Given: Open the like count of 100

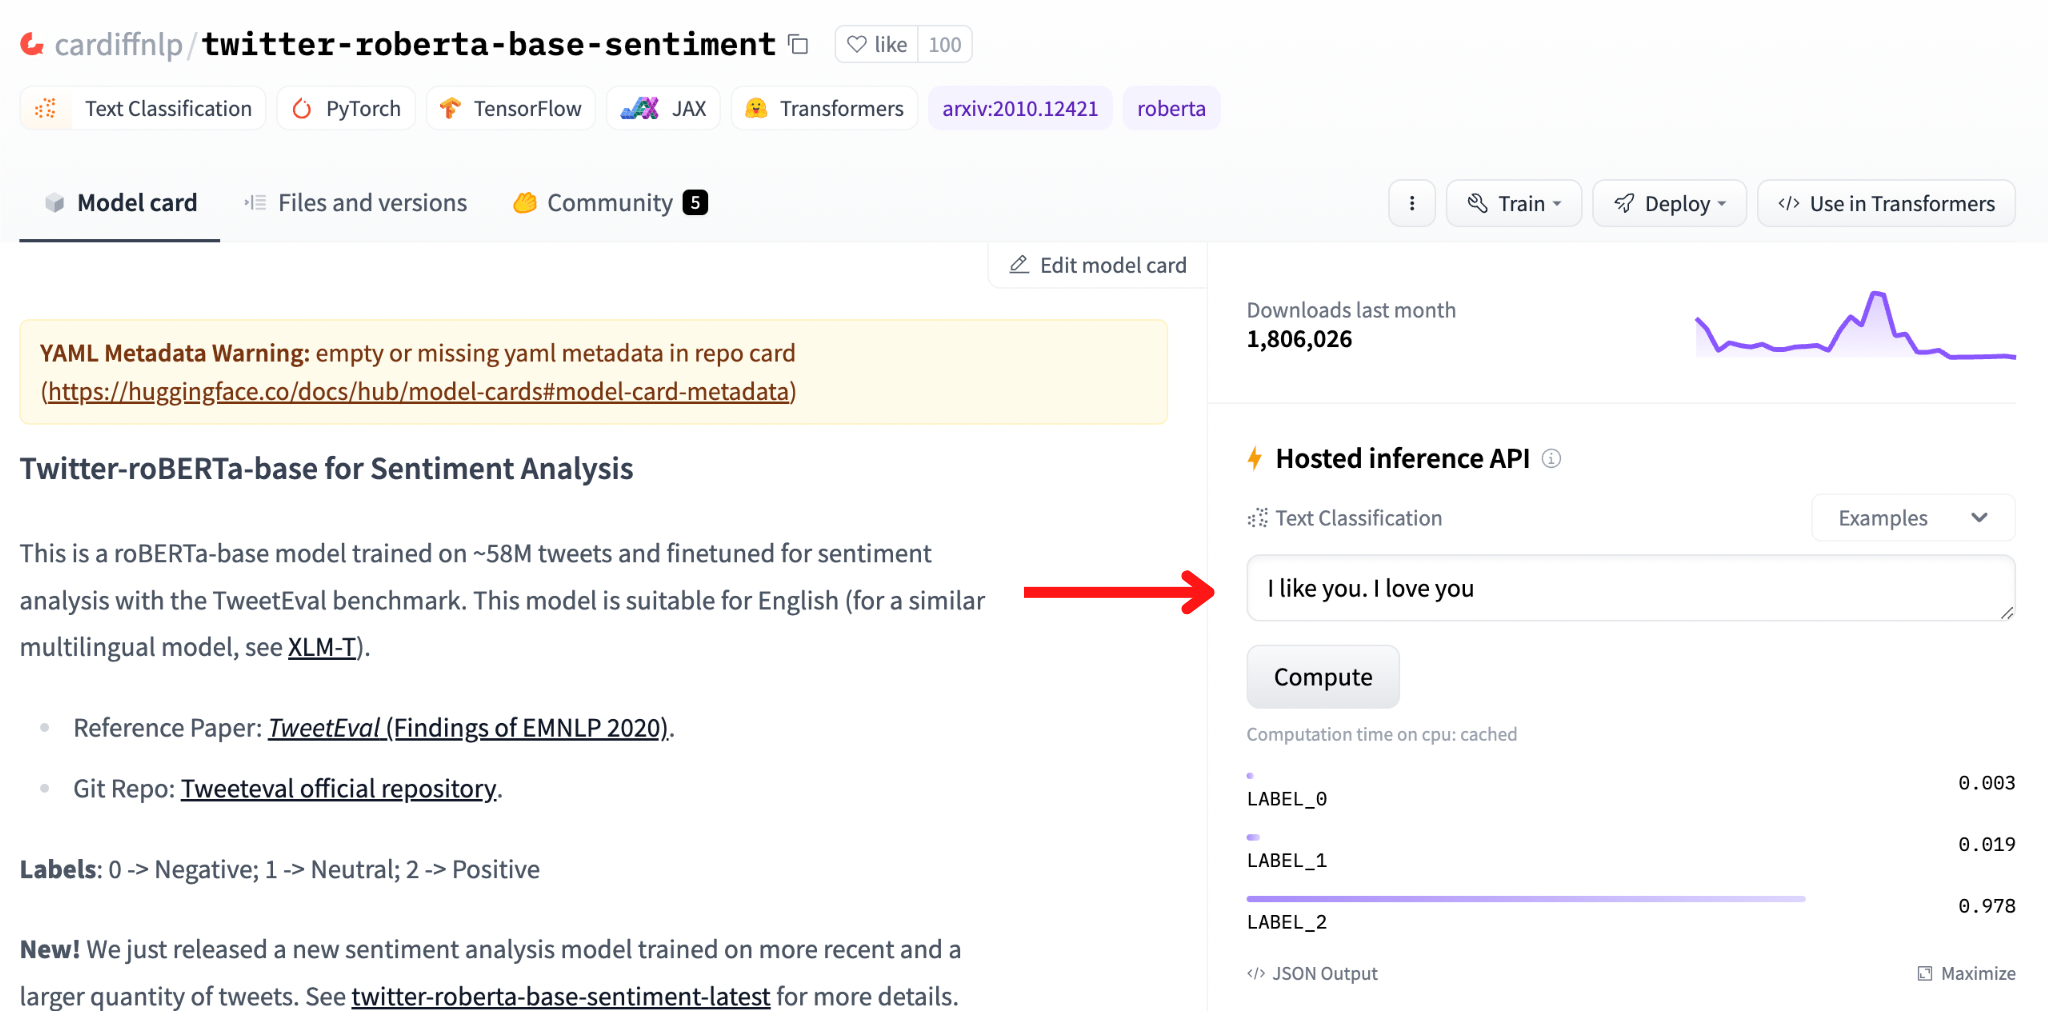Looking at the screenshot, I should click(944, 44).
